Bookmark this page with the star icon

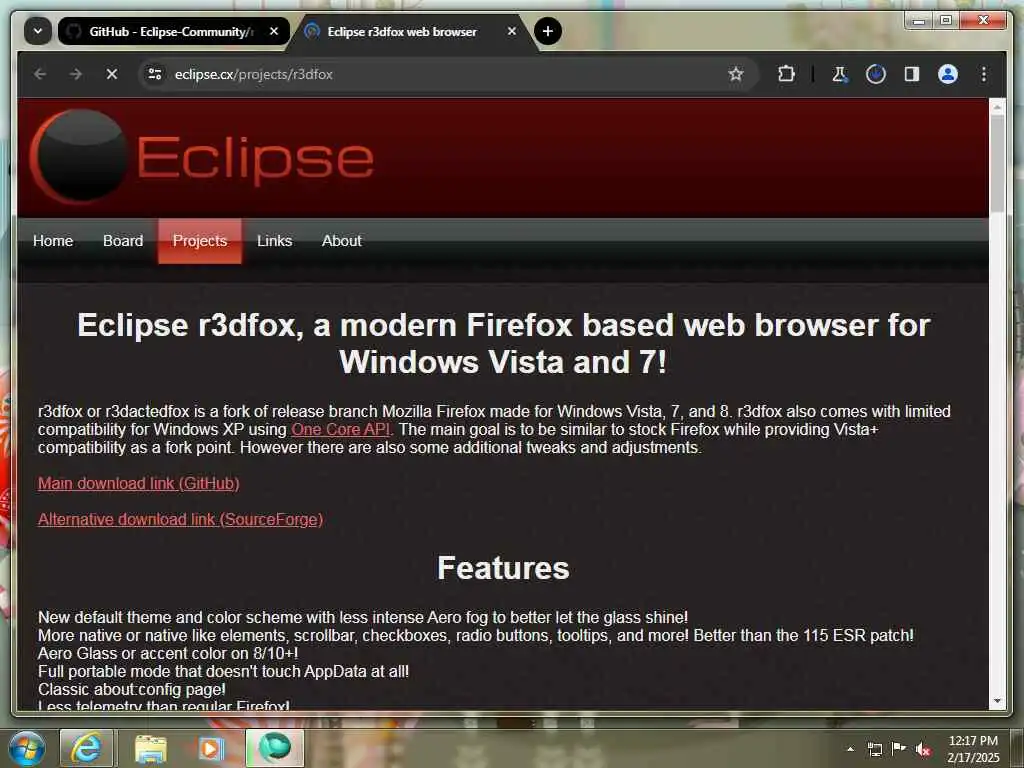pyautogui.click(x=735, y=74)
